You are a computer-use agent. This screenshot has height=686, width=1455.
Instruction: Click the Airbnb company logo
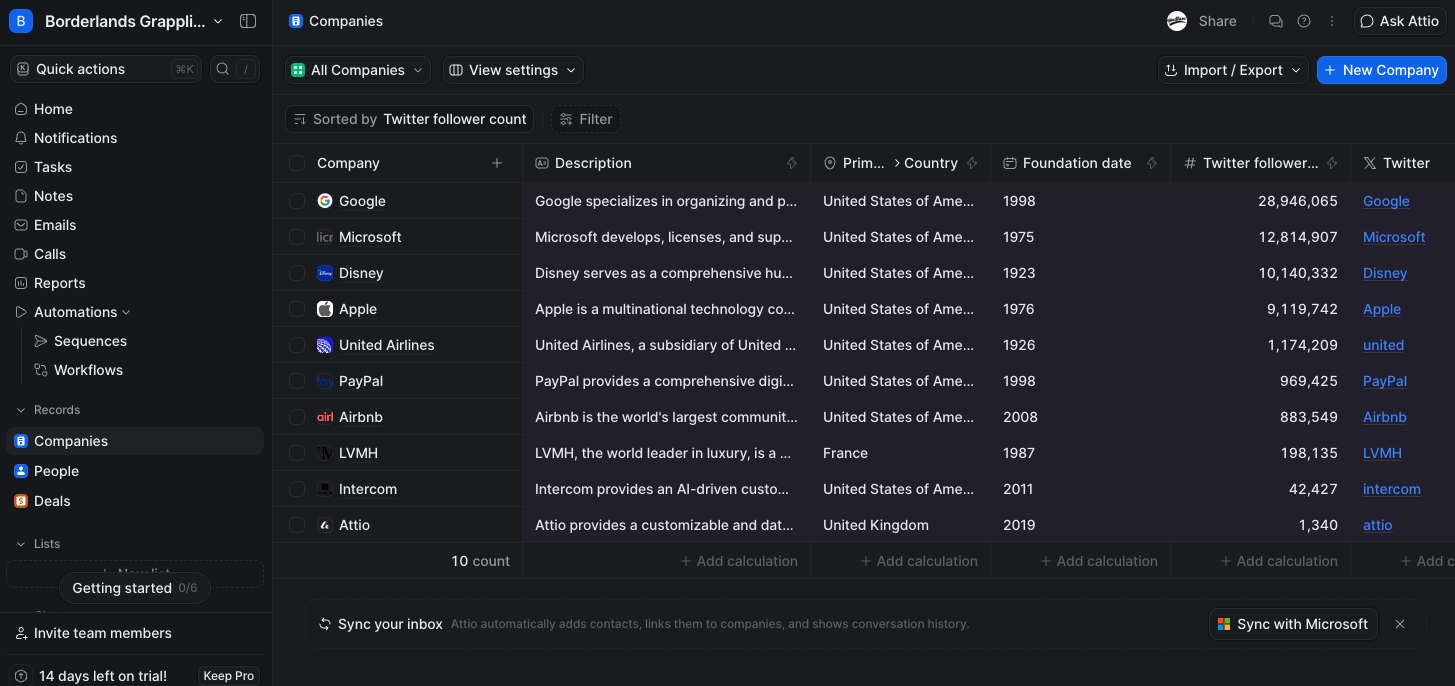click(325, 417)
